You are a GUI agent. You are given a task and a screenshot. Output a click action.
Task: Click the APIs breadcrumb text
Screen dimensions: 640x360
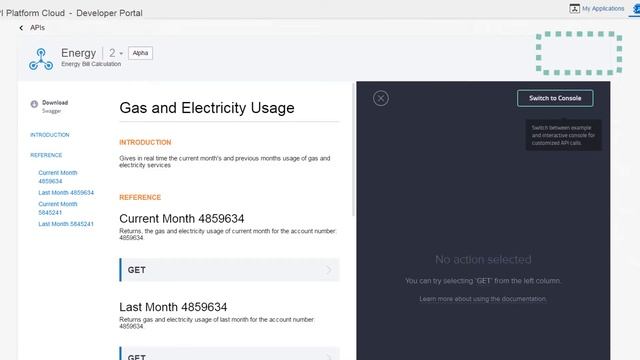click(37, 28)
